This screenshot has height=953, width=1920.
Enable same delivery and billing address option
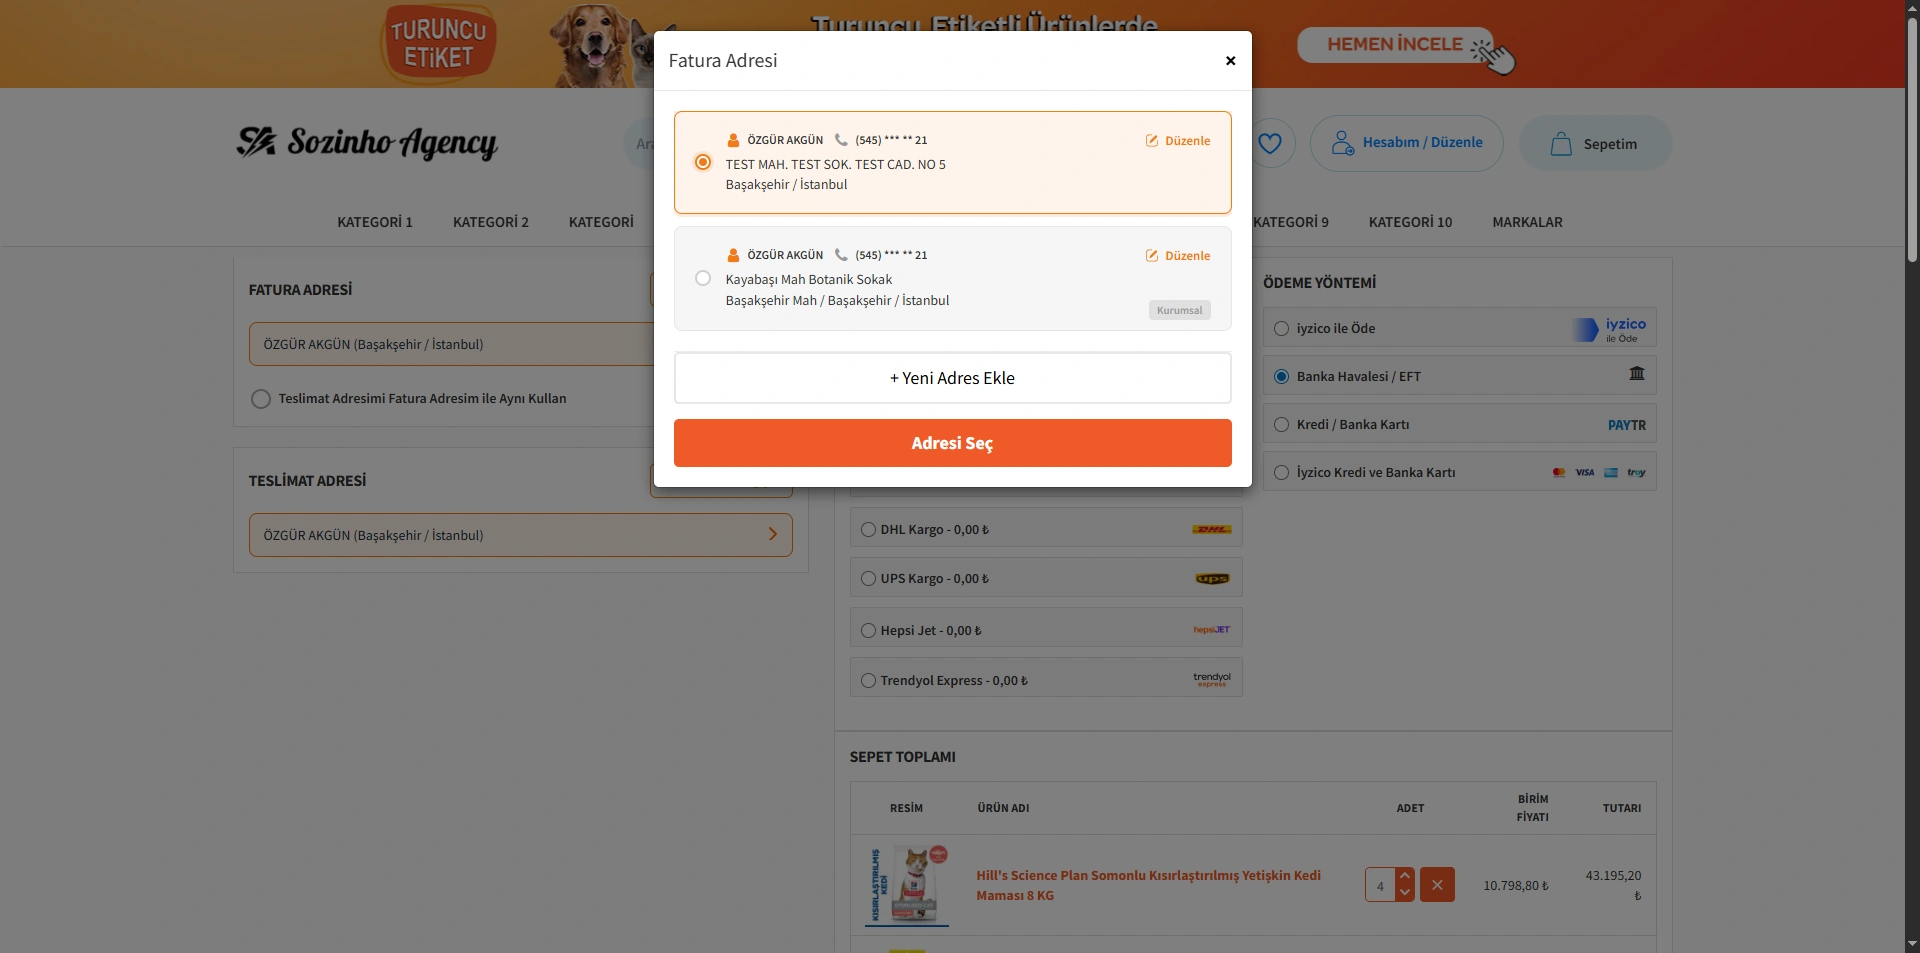261,399
